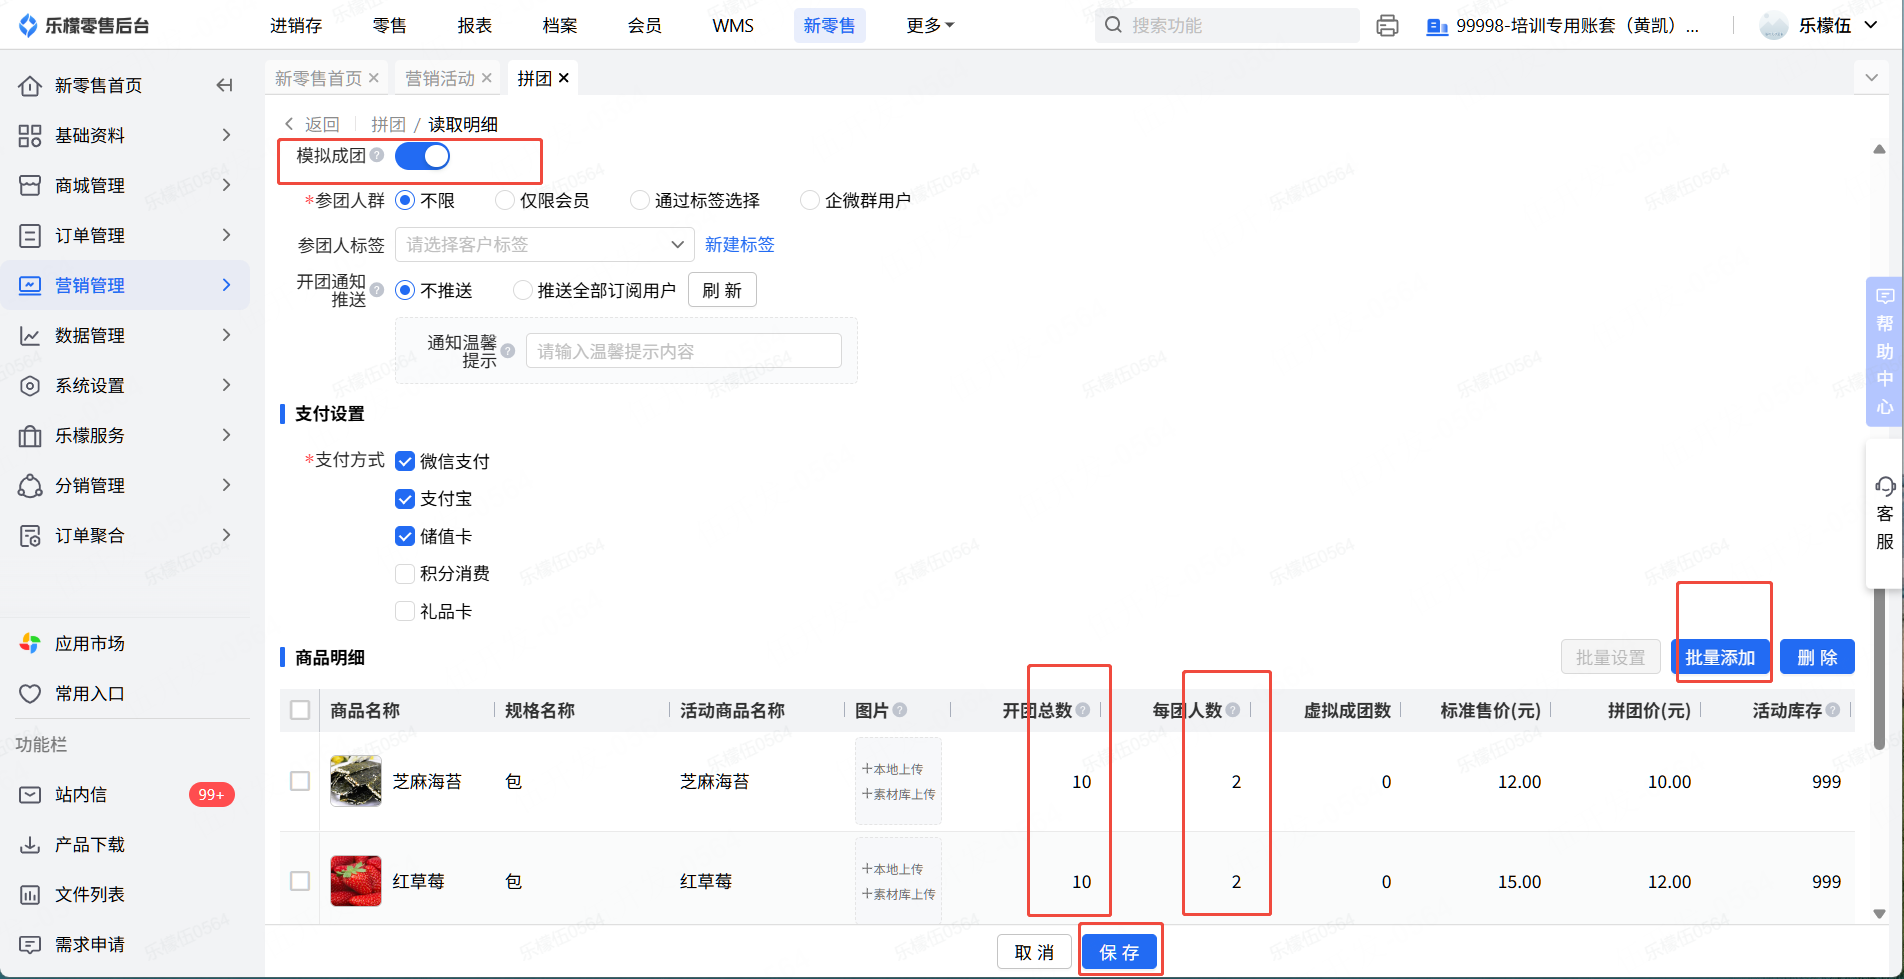
Task: Click the 订单聚合 icon
Action: click(30, 536)
